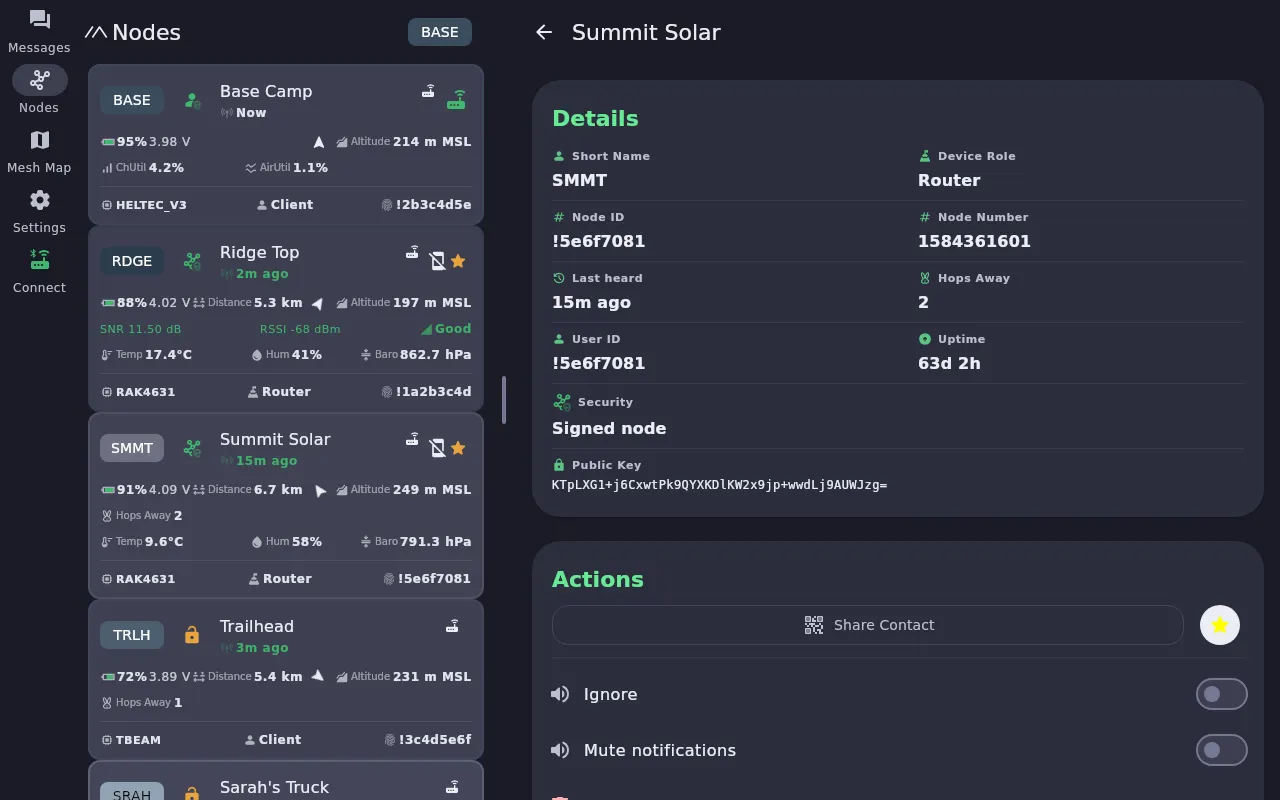Click the BASE chip in the Nodes header
The height and width of the screenshot is (800, 1280).
pos(440,32)
